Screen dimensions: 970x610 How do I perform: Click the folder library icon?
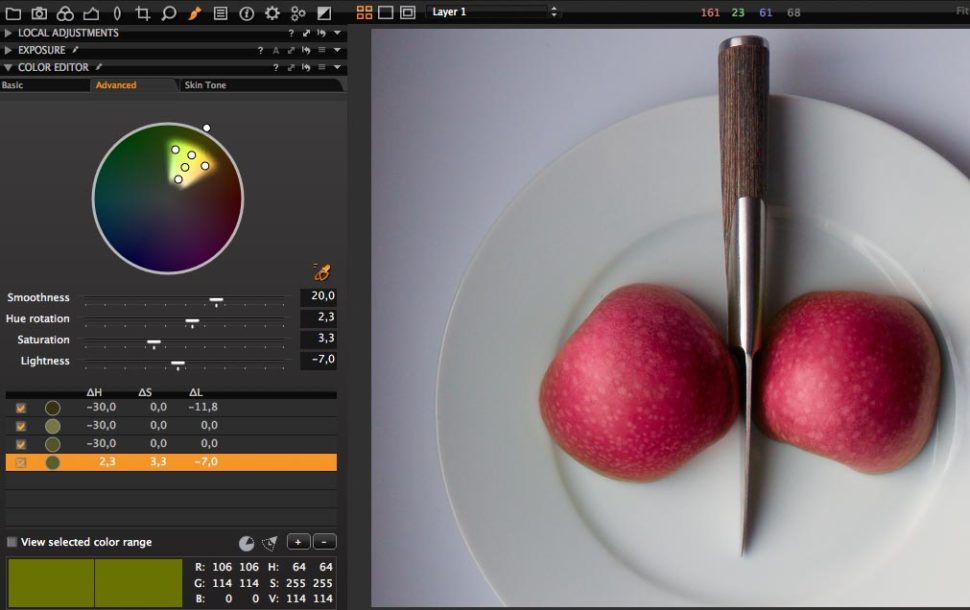(12, 13)
